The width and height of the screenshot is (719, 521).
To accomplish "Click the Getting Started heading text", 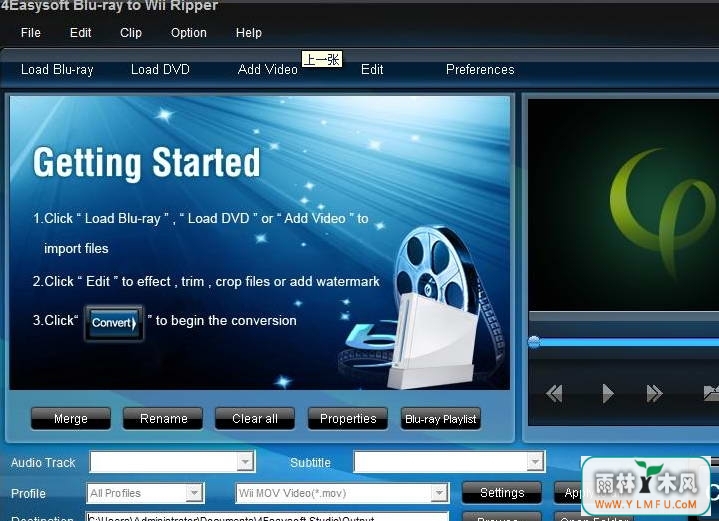I will [147, 163].
